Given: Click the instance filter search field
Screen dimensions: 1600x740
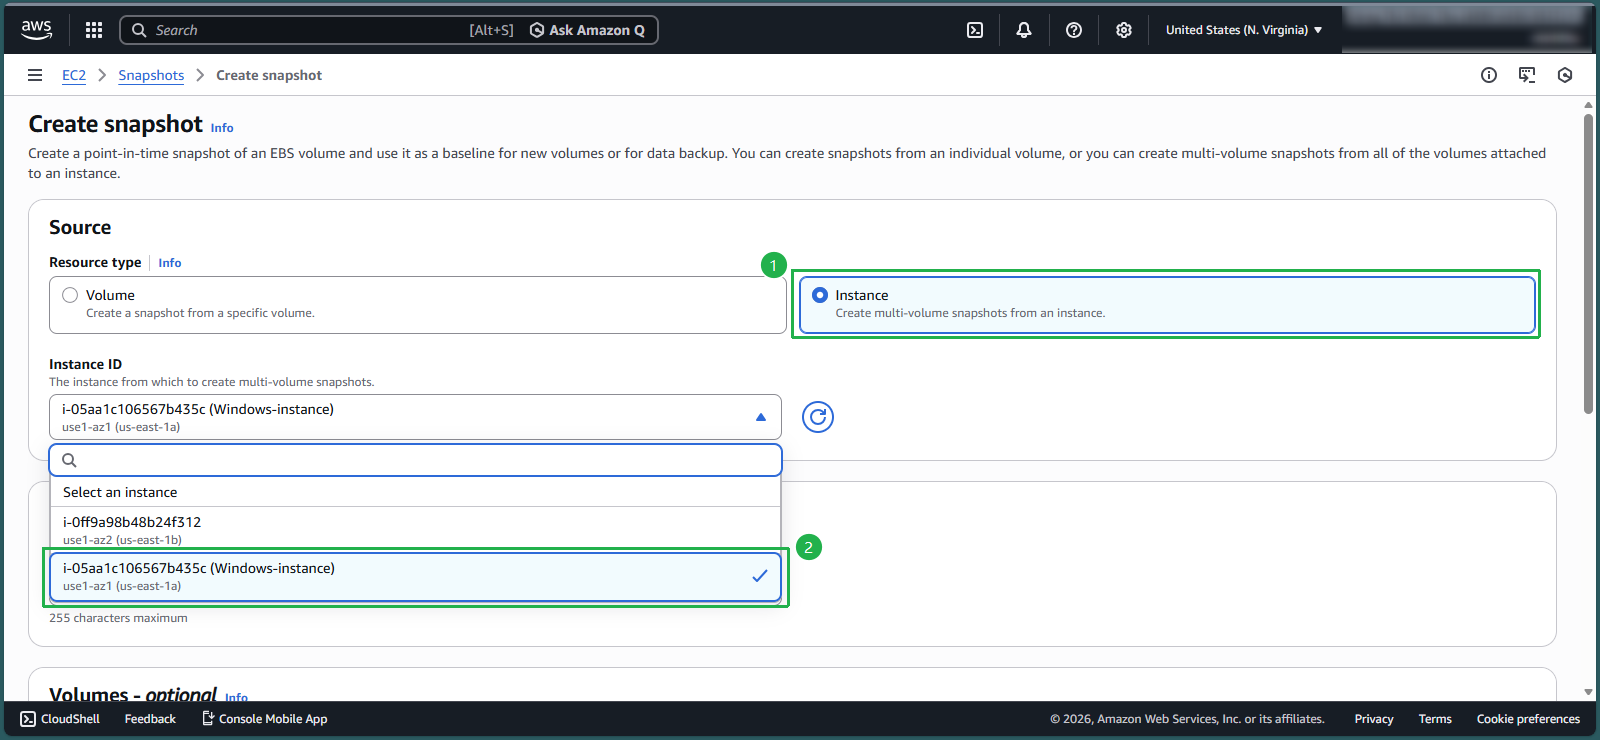Looking at the screenshot, I should pyautogui.click(x=415, y=460).
